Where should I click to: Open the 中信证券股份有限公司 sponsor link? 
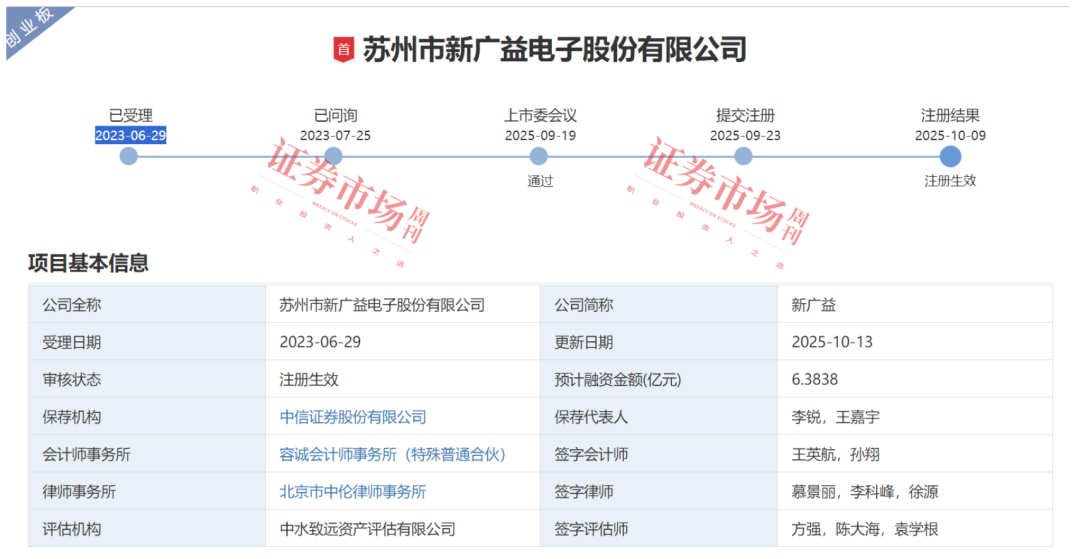353,417
